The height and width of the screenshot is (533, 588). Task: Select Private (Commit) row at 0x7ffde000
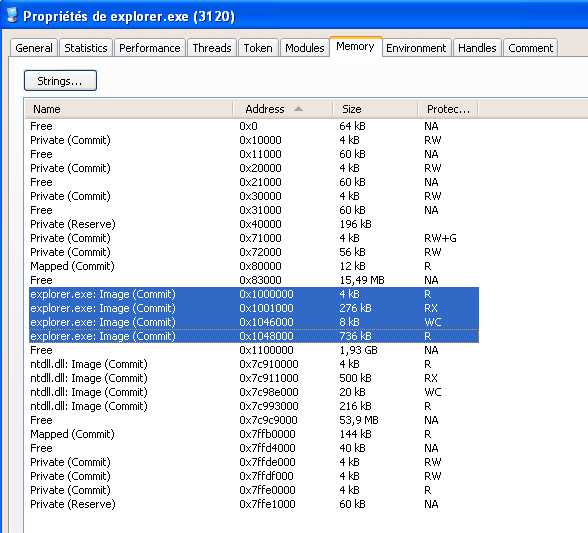click(x=254, y=462)
